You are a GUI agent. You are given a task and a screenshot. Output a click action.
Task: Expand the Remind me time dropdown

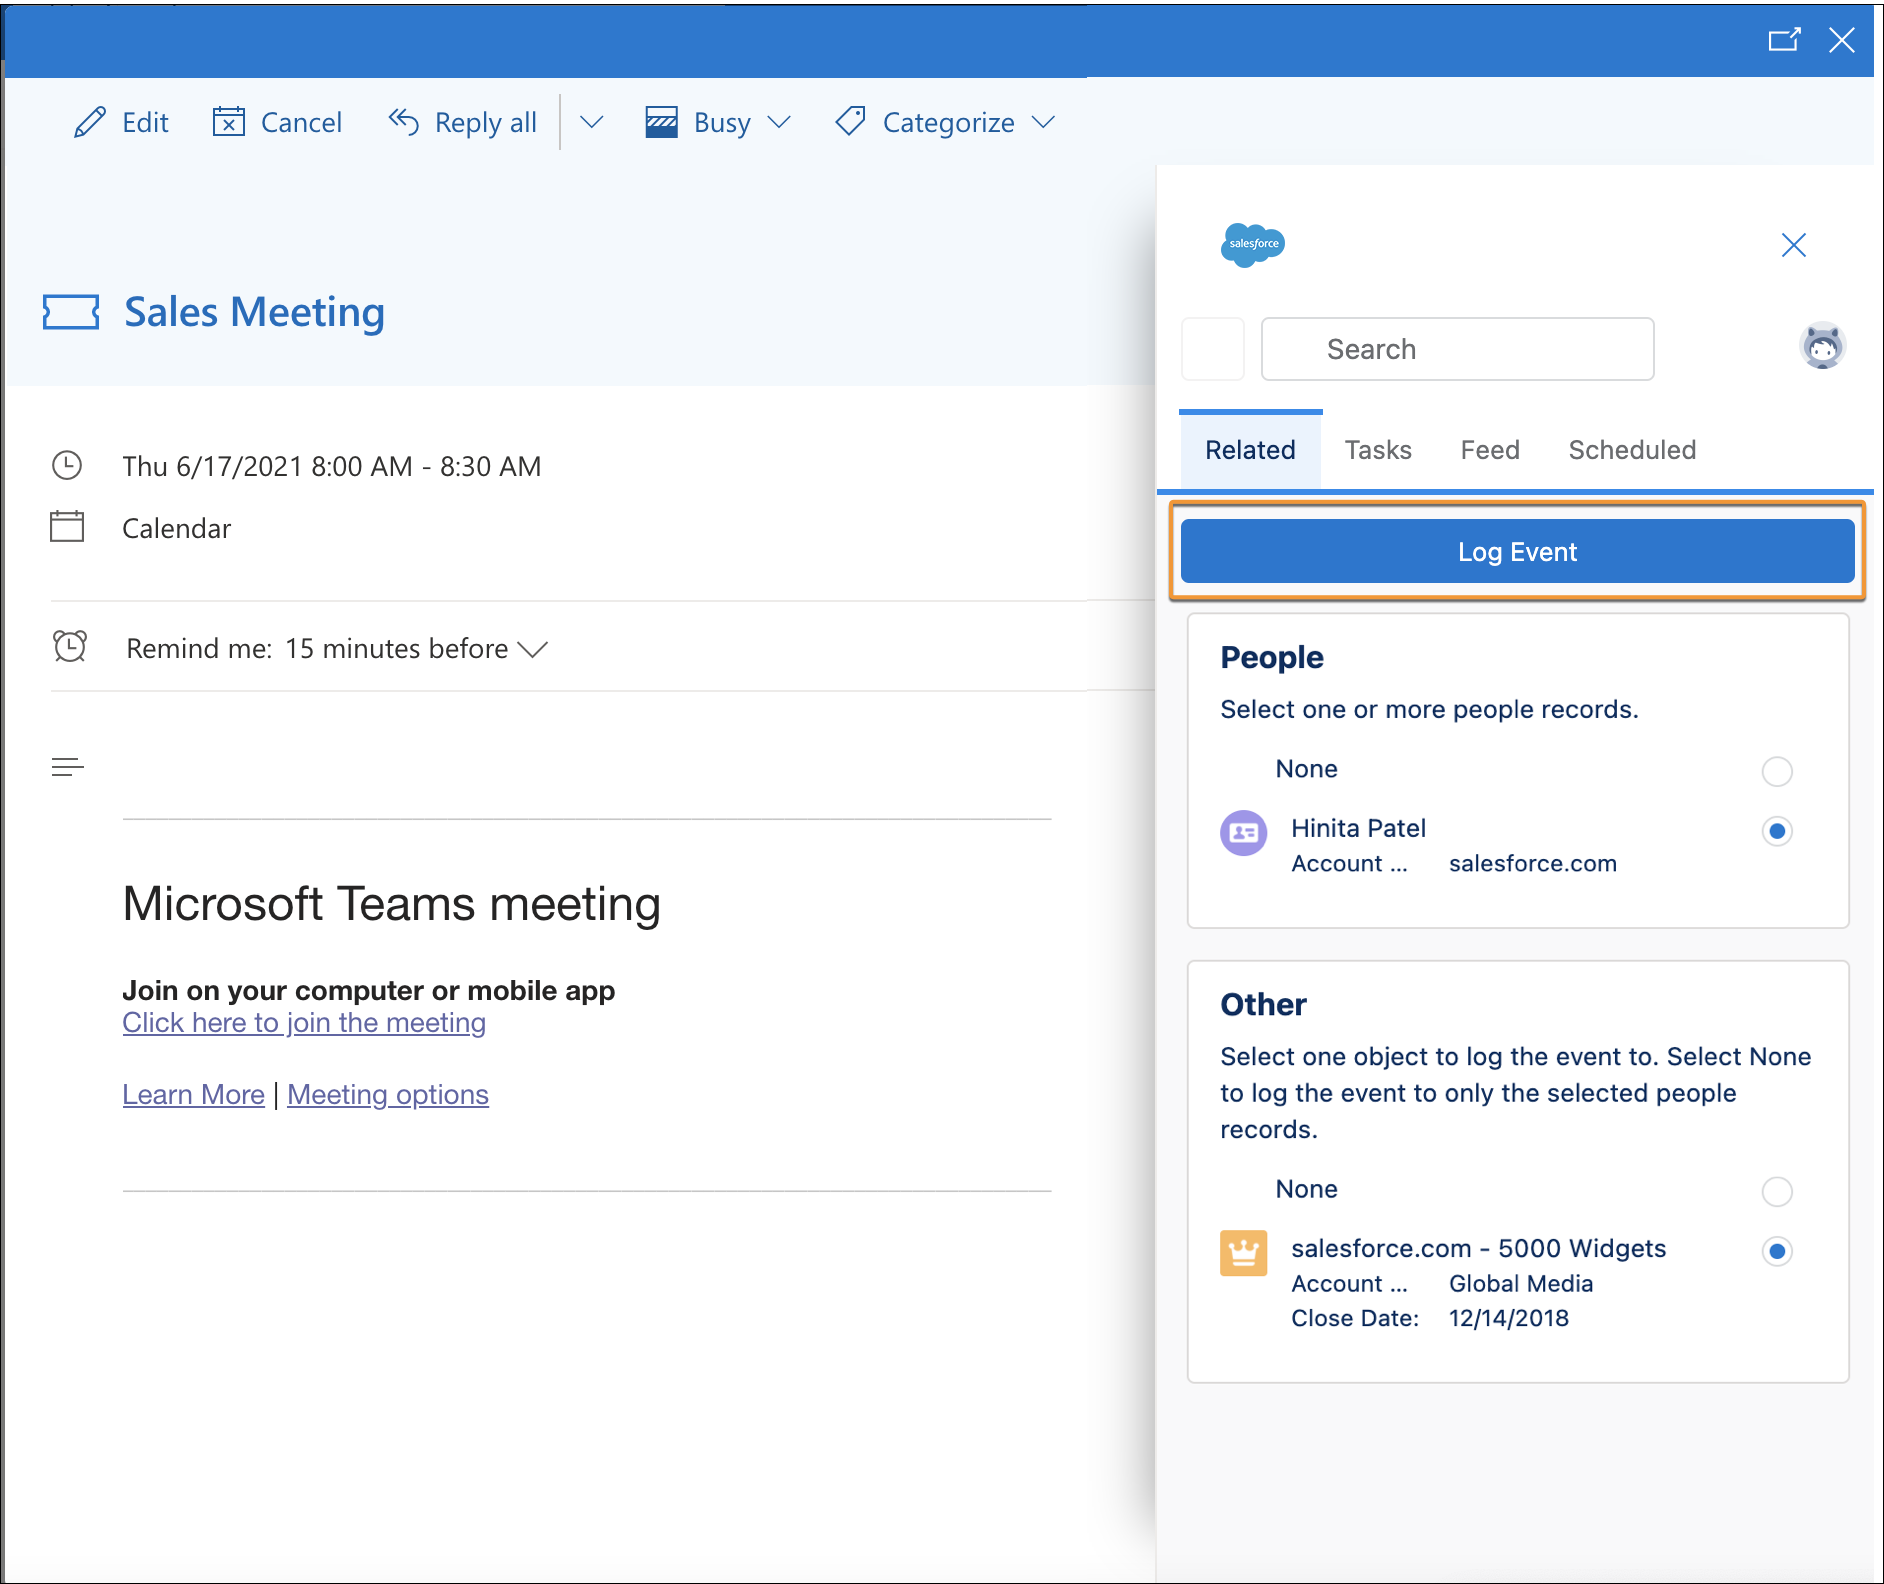pyautogui.click(x=533, y=649)
